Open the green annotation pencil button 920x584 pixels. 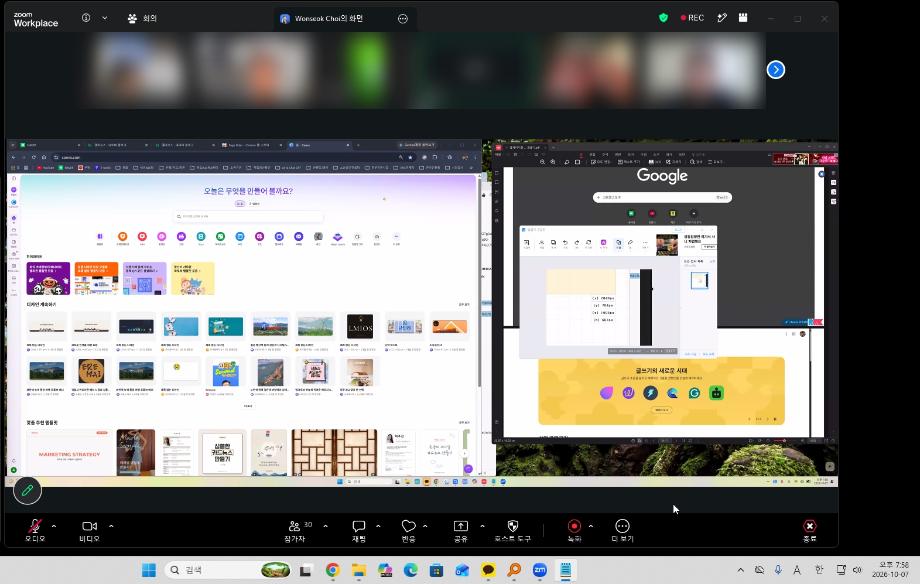27,490
